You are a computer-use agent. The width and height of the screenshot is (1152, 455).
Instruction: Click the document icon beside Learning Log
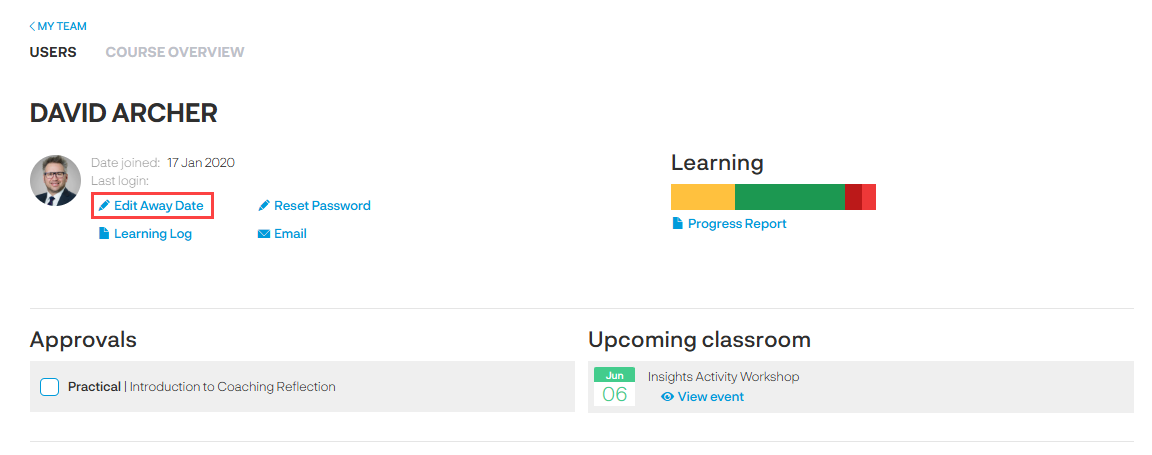[104, 234]
